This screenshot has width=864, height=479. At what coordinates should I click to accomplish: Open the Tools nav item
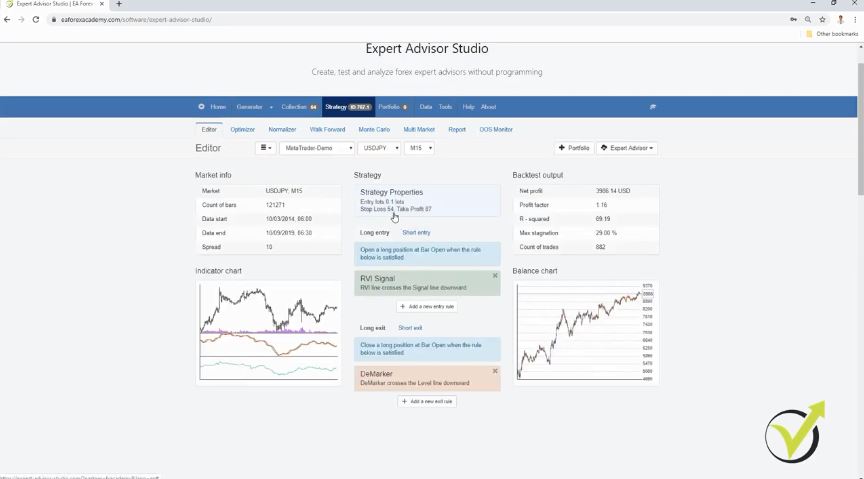click(x=445, y=107)
